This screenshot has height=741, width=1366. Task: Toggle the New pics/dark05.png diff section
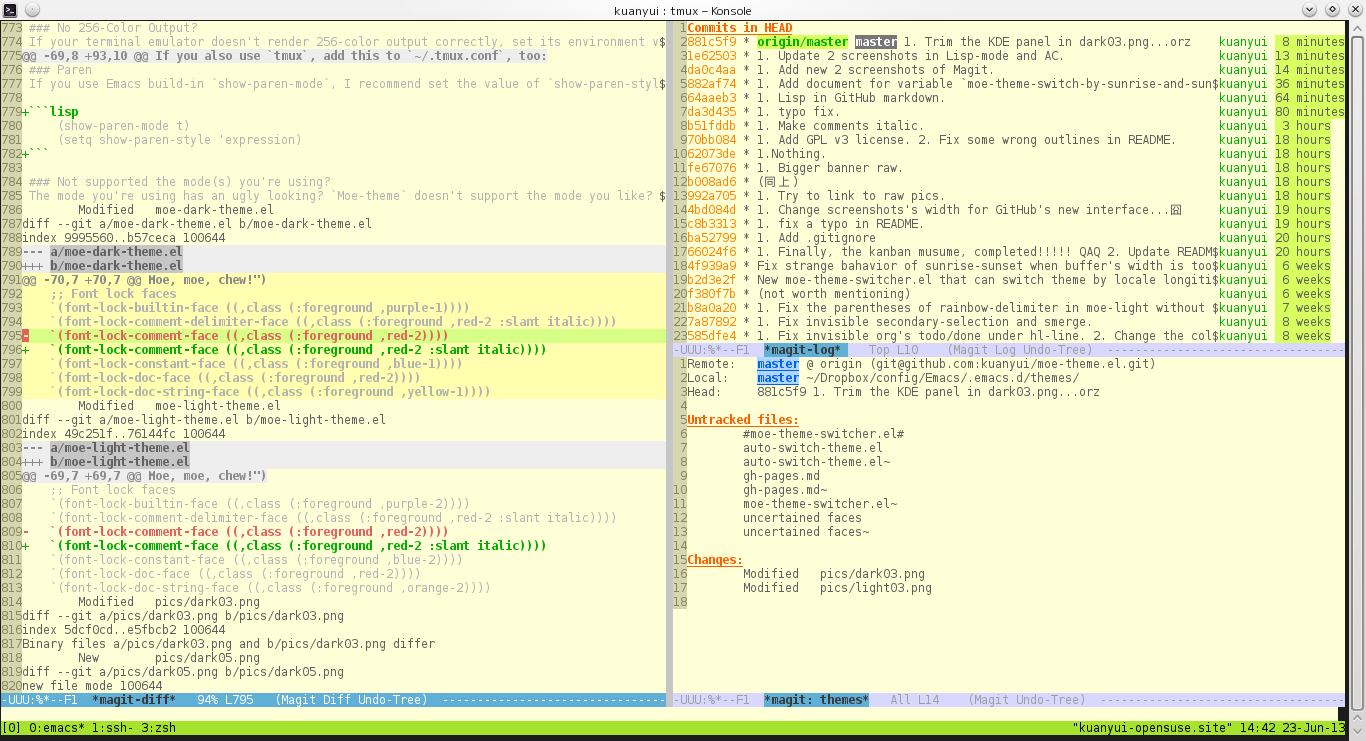[x=169, y=658]
